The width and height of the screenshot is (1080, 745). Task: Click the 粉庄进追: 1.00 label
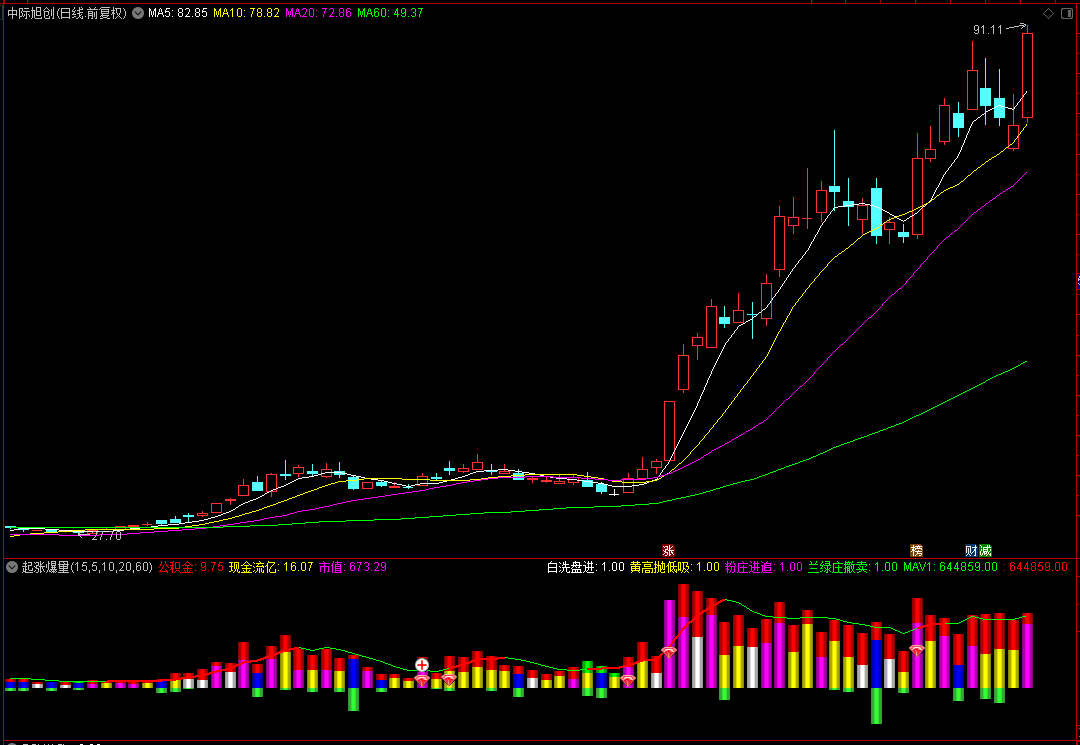[x=764, y=567]
